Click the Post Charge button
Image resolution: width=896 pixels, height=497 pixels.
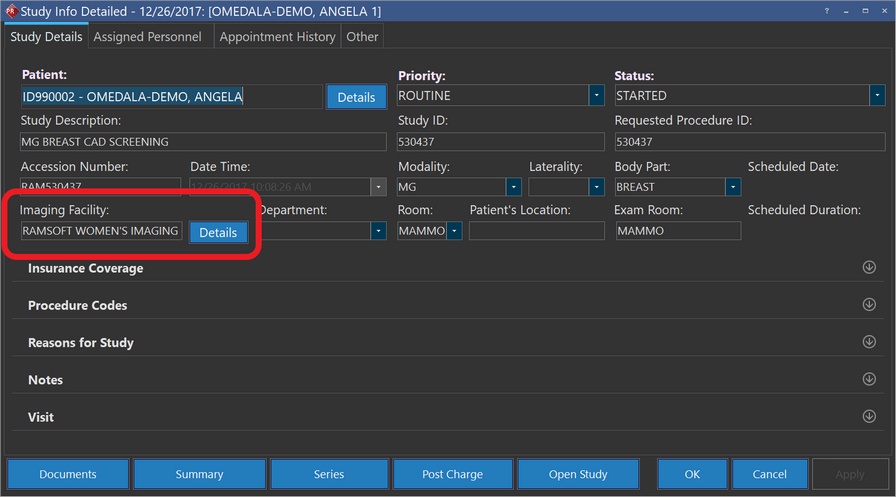click(452, 474)
